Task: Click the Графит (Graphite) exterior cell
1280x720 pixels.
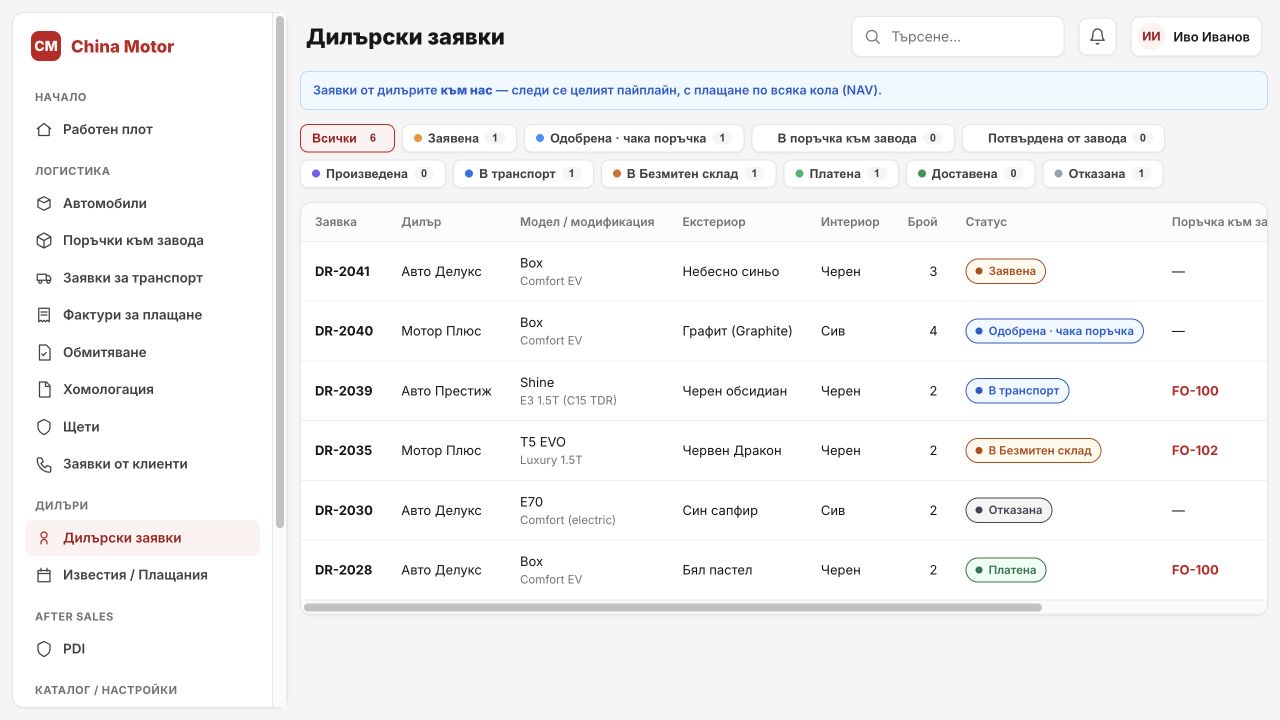Action: tap(737, 331)
